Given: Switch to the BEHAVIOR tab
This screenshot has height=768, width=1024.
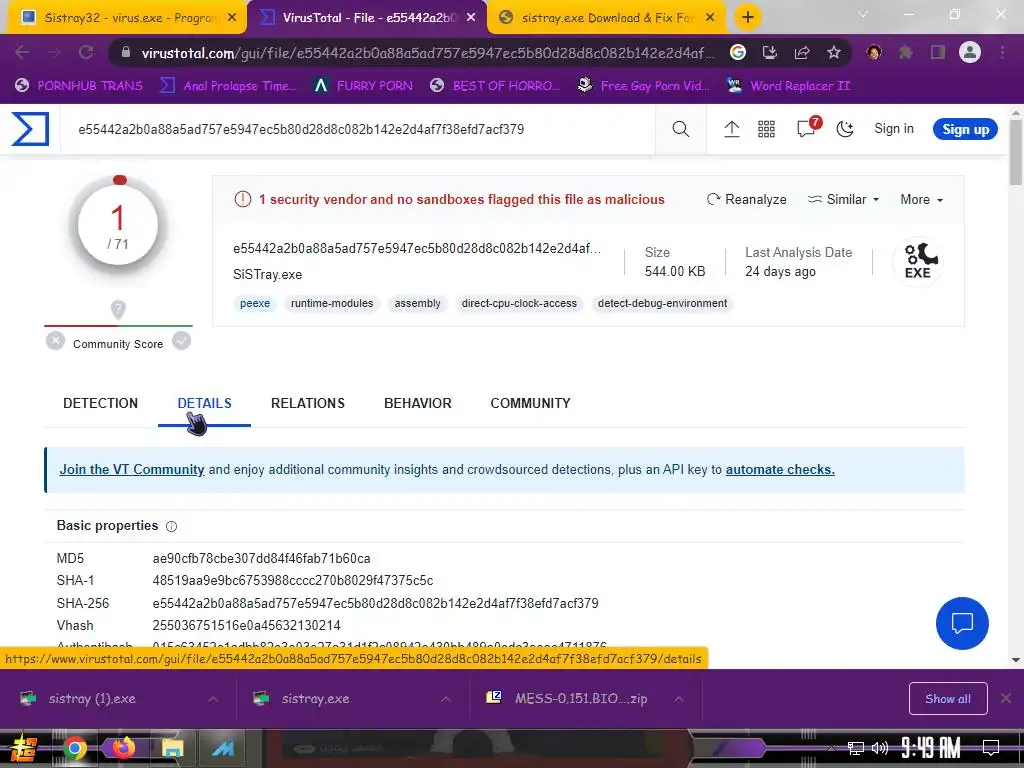Looking at the screenshot, I should (417, 404).
